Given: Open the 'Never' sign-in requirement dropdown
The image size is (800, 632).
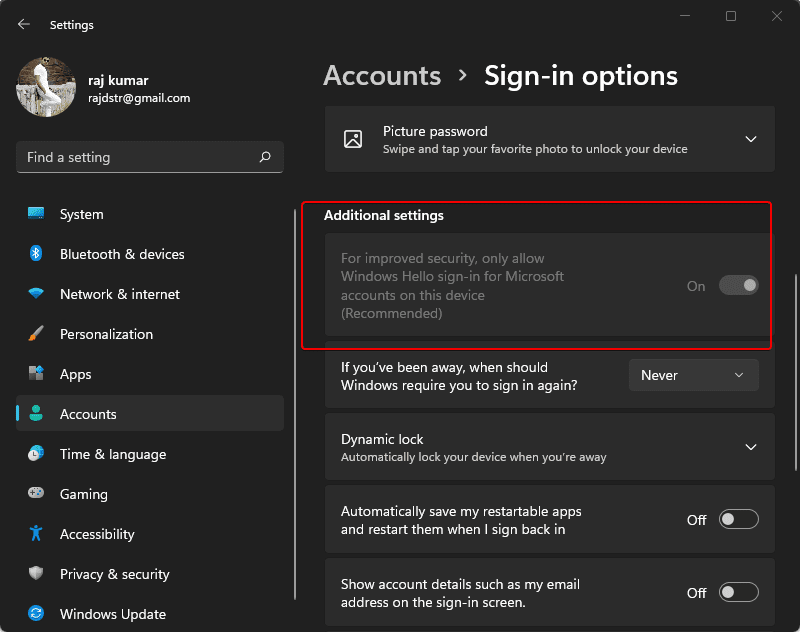Looking at the screenshot, I should [x=694, y=375].
